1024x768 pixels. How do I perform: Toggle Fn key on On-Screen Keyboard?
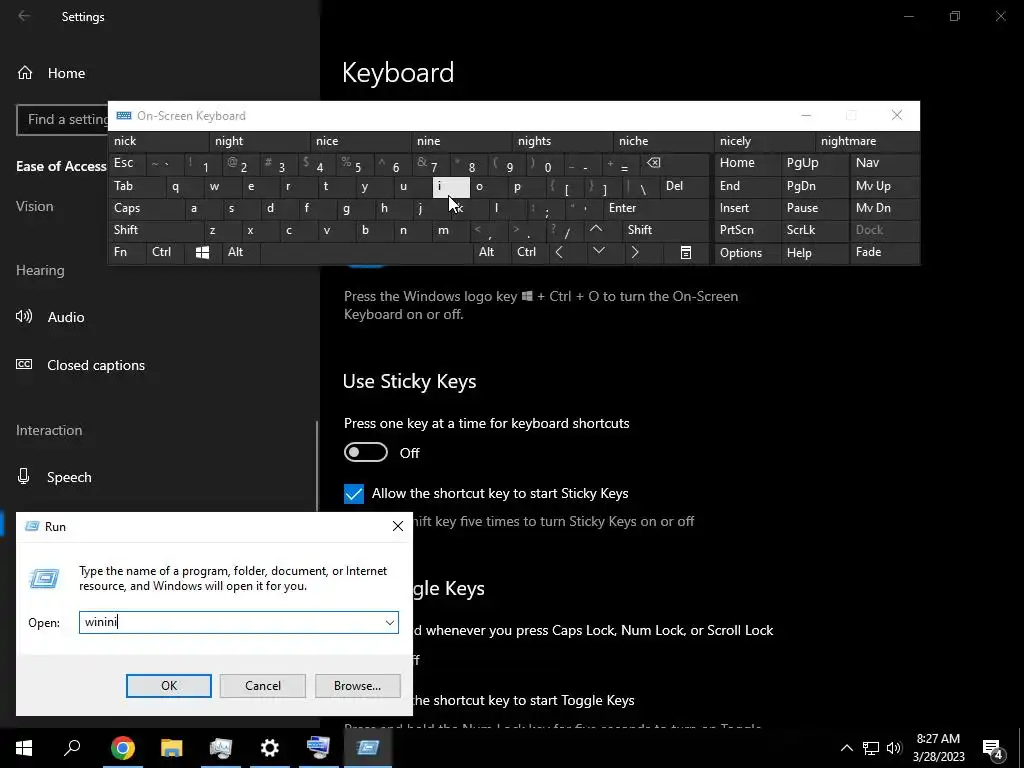[x=127, y=252]
